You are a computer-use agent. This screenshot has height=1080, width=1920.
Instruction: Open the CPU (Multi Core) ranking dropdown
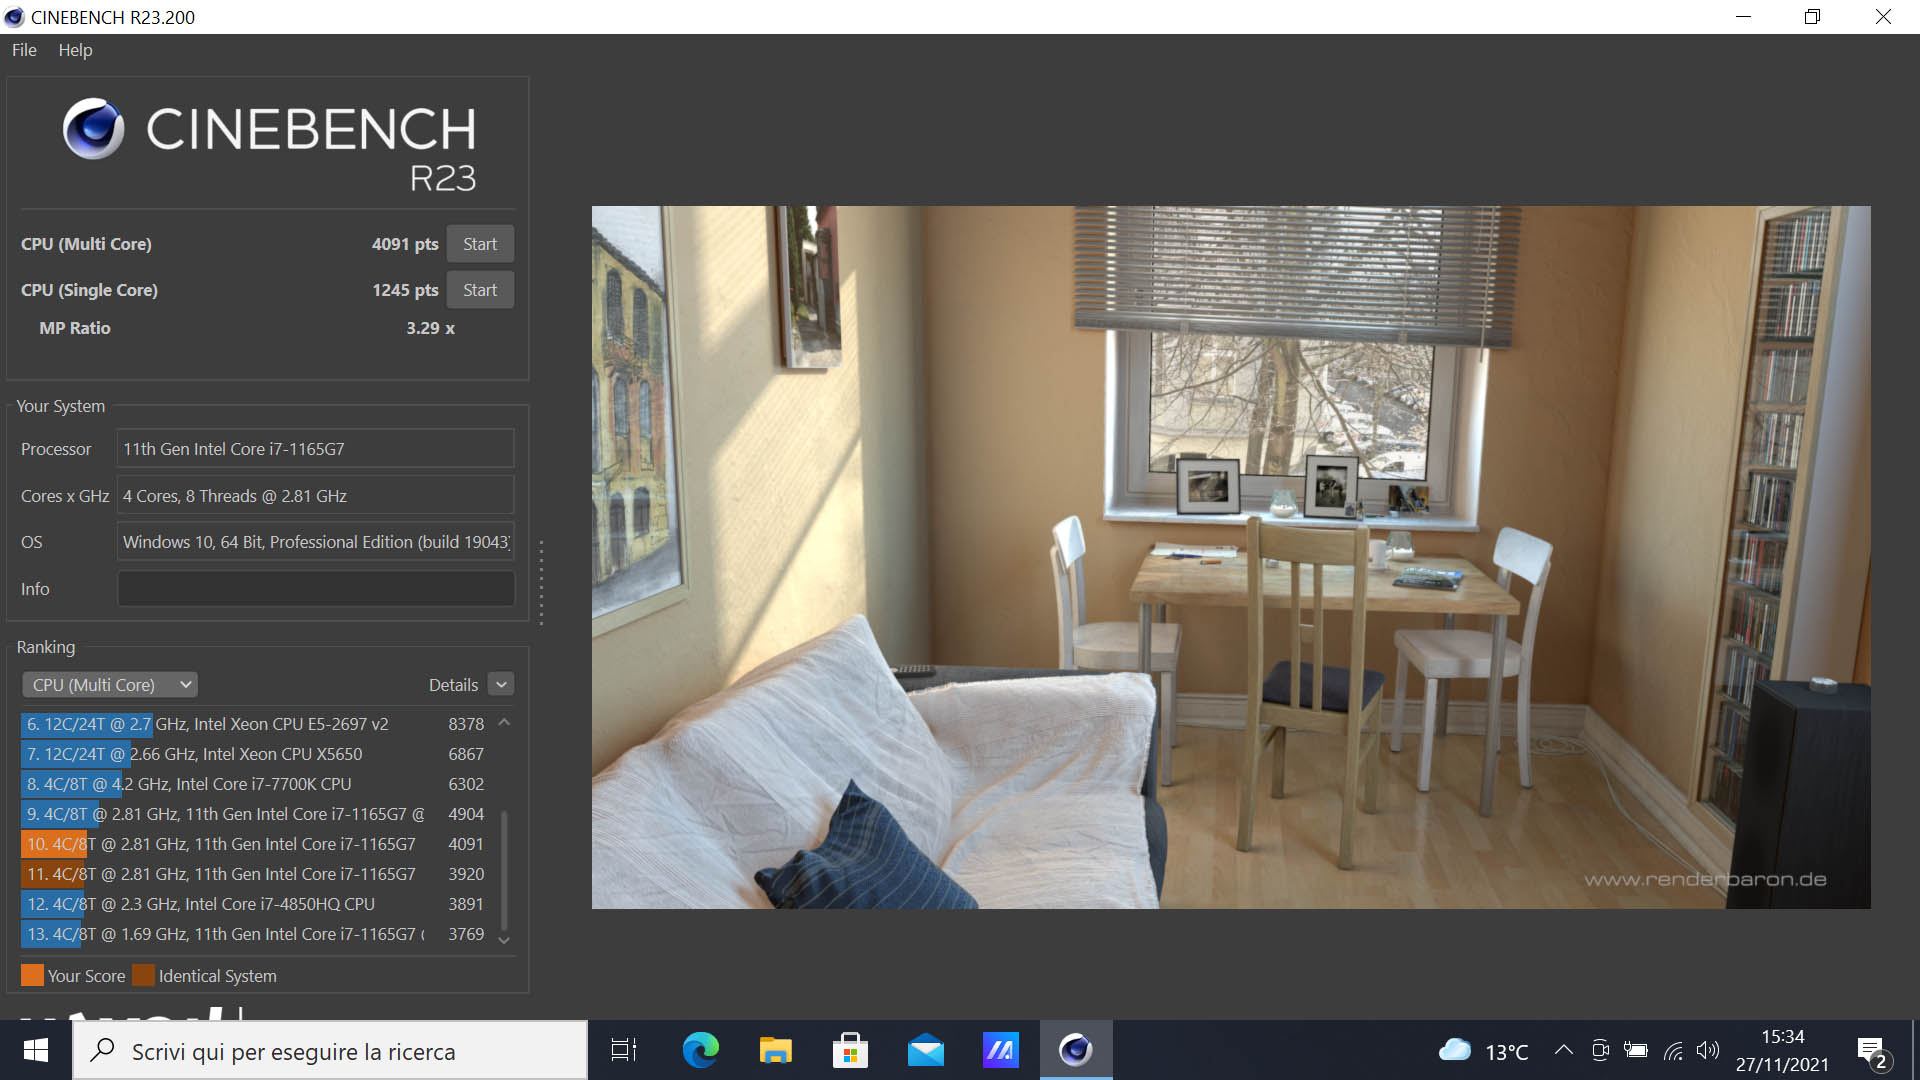point(110,685)
